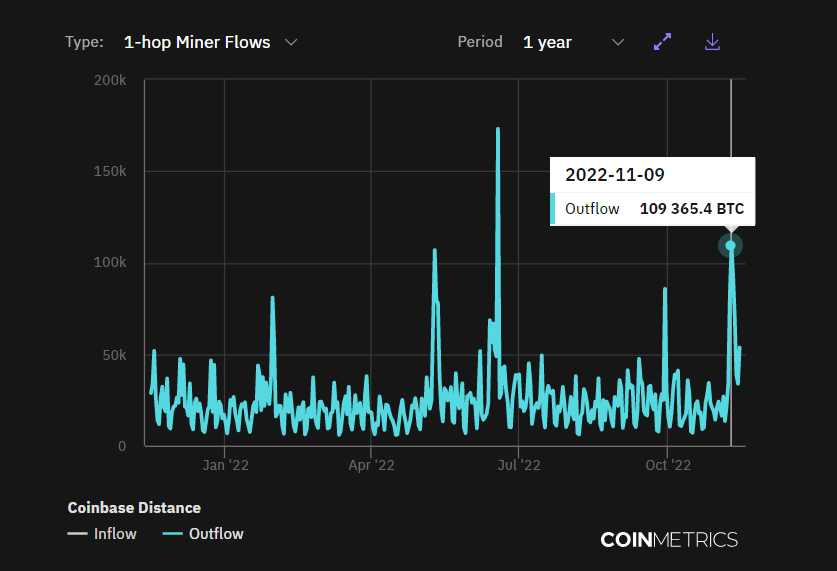Toggle the Inflow series in legend

coord(102,534)
